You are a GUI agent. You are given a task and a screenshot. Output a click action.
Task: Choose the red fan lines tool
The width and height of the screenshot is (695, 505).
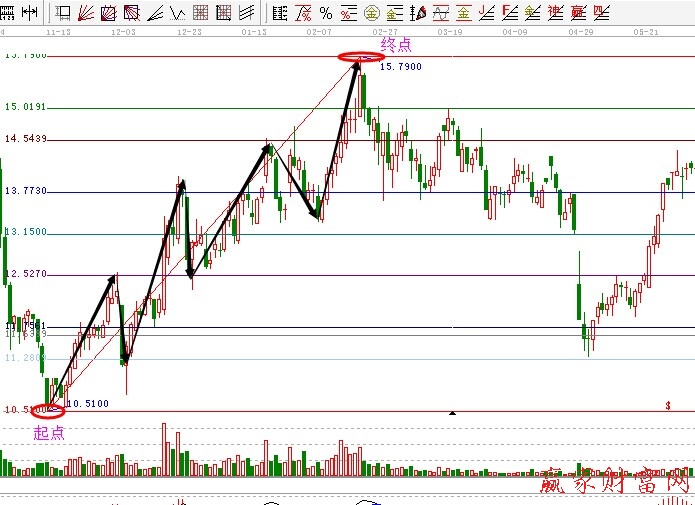(x=86, y=13)
